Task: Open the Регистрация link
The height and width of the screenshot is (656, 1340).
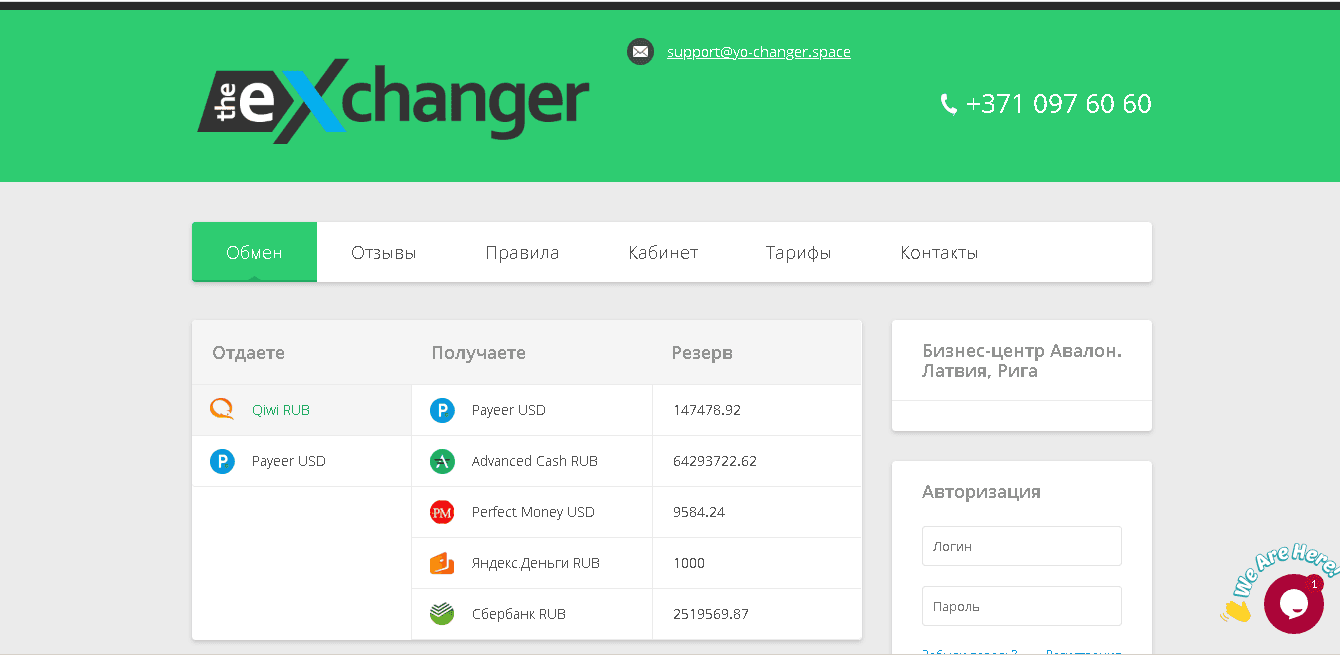Action: pyautogui.click(x=1082, y=652)
